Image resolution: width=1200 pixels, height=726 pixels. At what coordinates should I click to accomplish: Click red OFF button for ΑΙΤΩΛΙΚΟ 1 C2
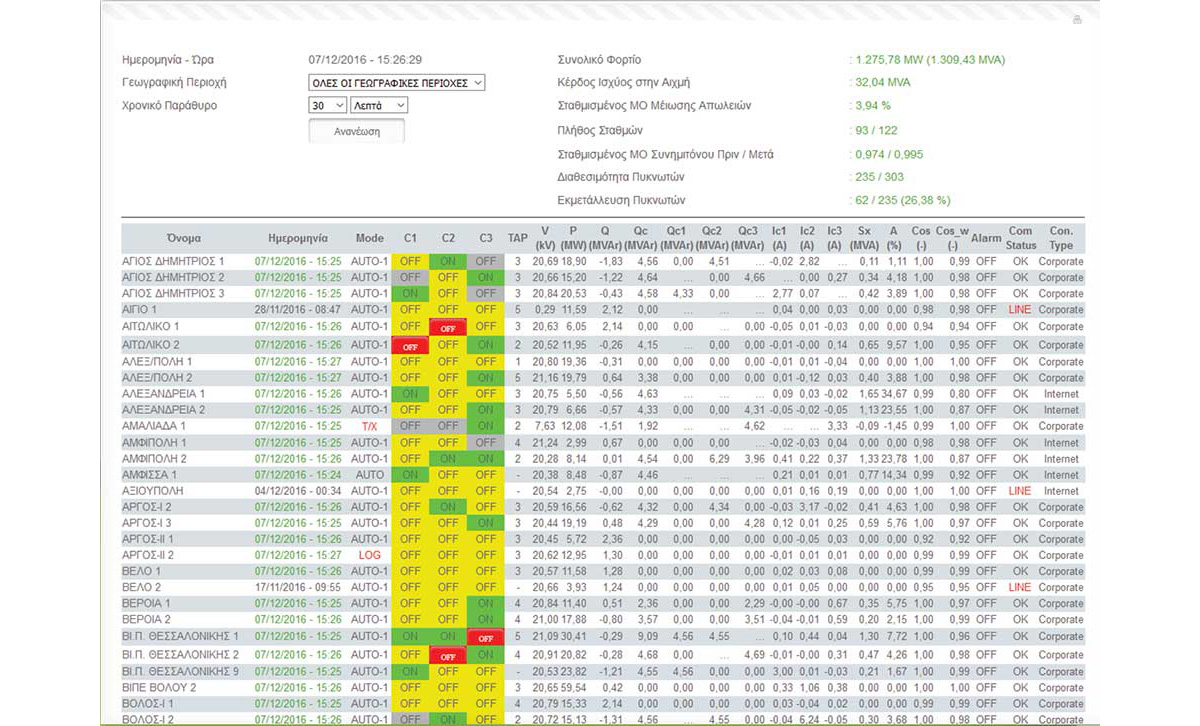pyautogui.click(x=448, y=328)
